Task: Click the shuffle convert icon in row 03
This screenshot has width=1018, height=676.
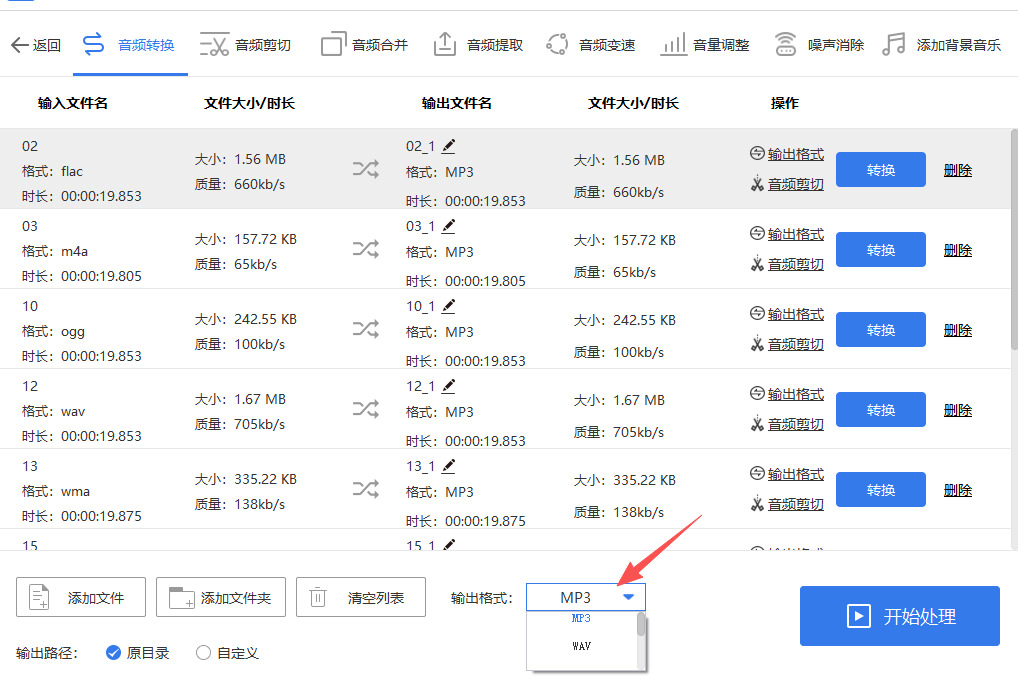Action: [366, 249]
